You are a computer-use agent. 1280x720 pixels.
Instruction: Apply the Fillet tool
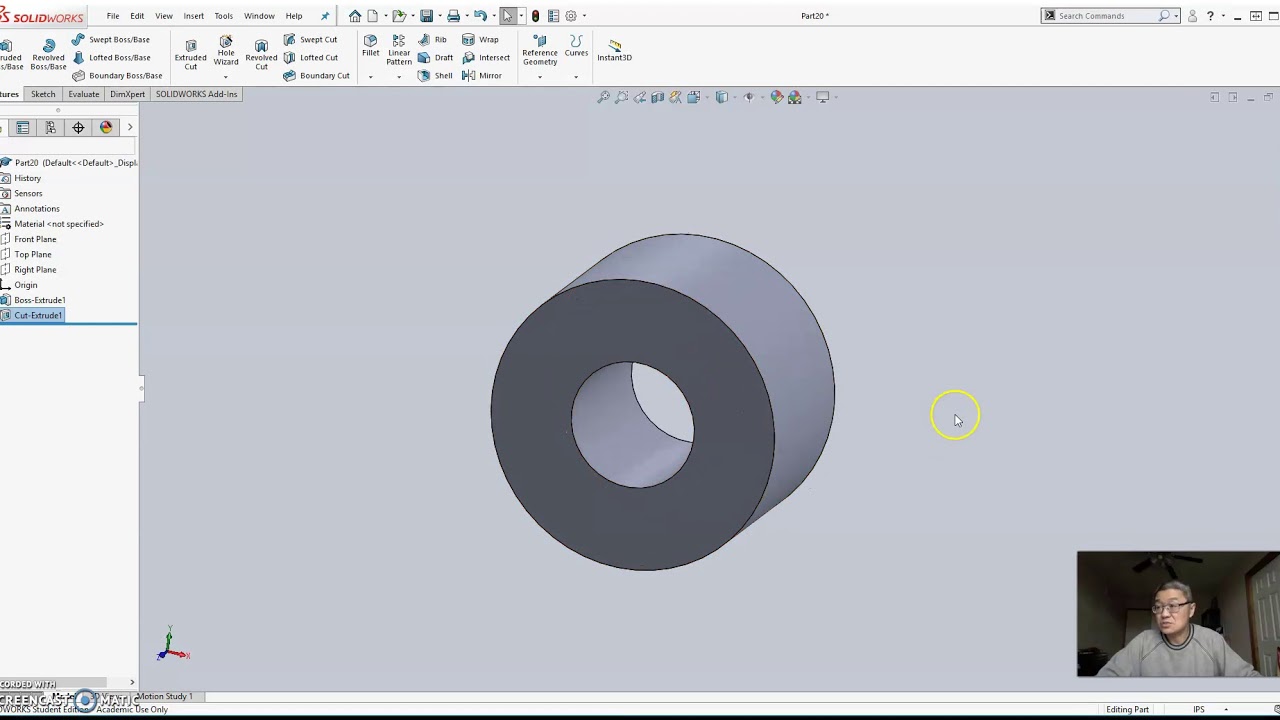point(370,45)
